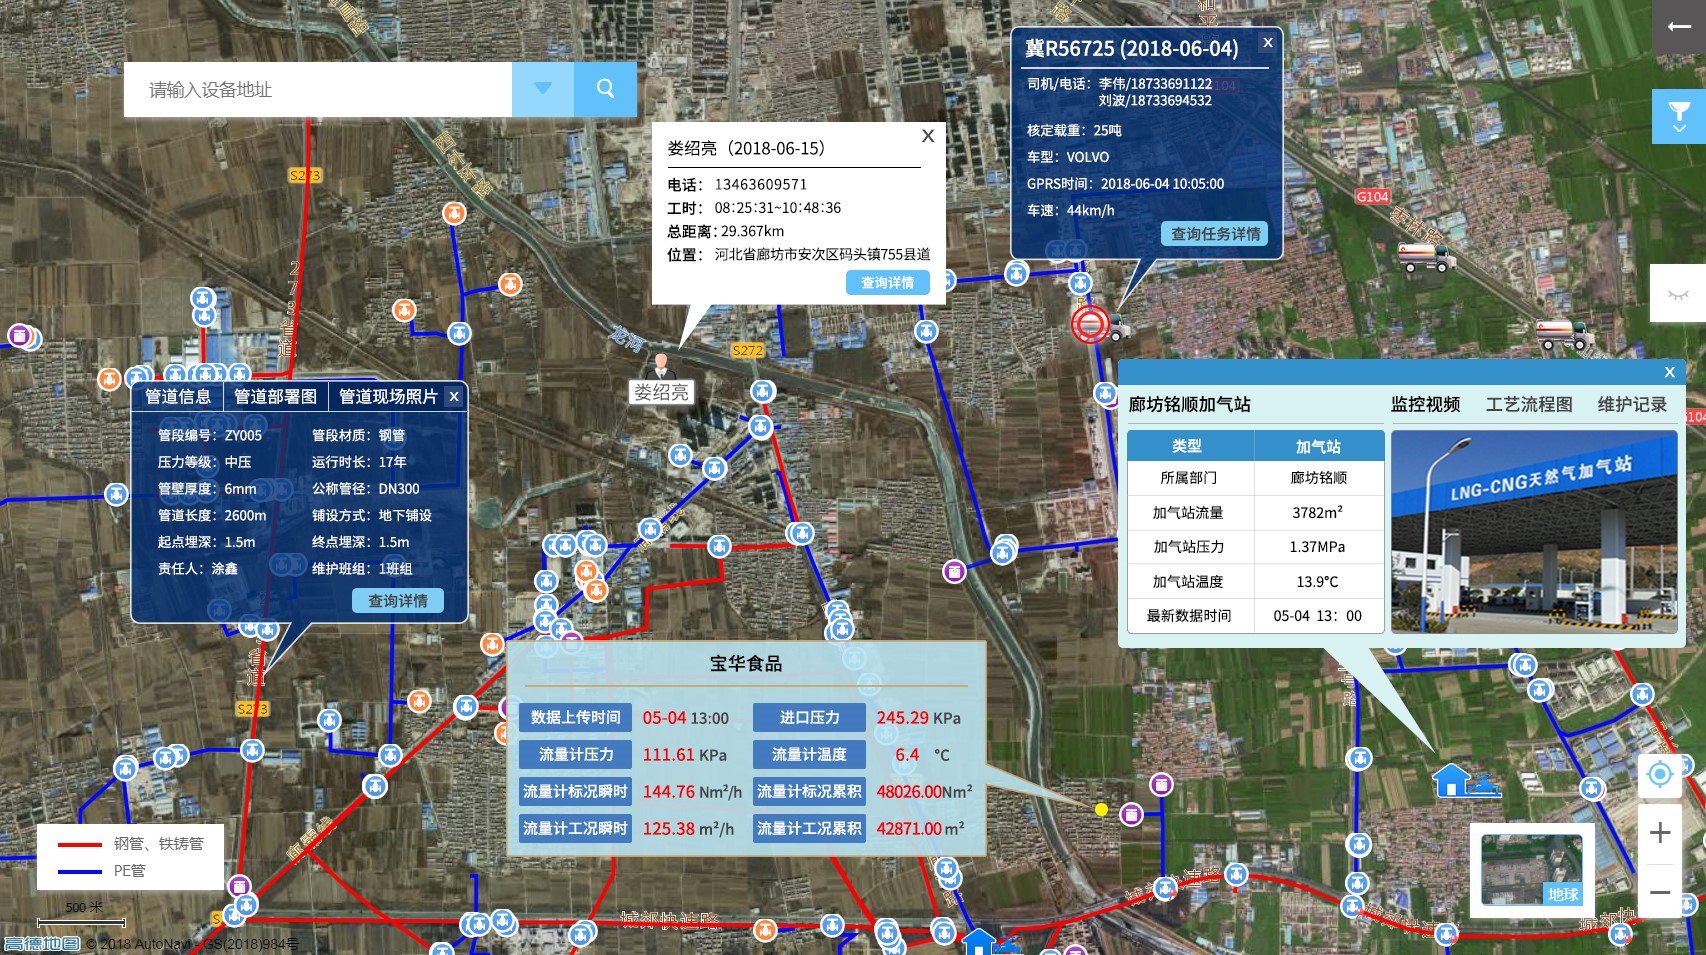Click the locate-me crosshair icon
1706x955 pixels.
[1660, 774]
